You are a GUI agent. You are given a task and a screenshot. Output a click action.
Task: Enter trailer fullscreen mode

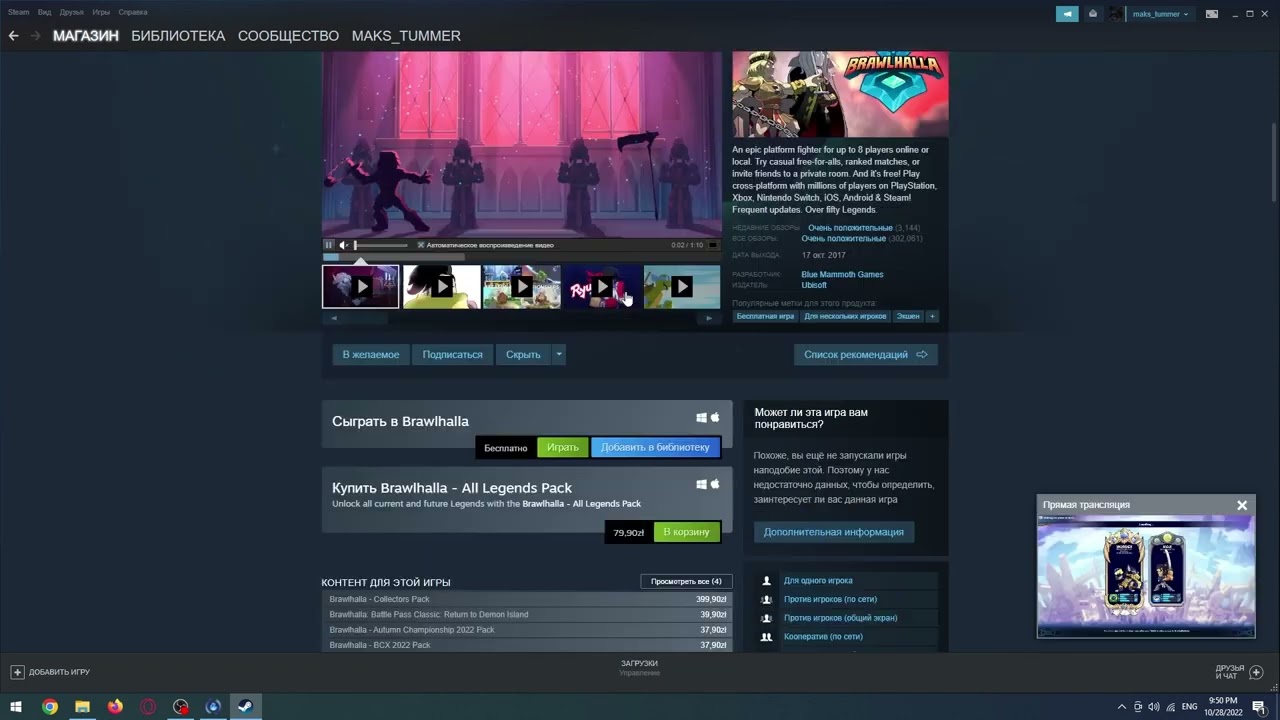click(x=713, y=245)
